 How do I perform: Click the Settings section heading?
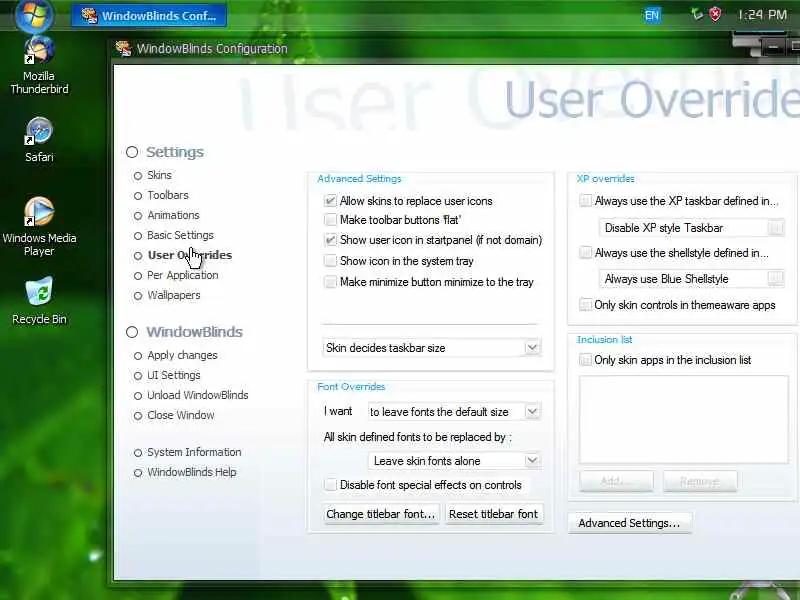(x=174, y=152)
